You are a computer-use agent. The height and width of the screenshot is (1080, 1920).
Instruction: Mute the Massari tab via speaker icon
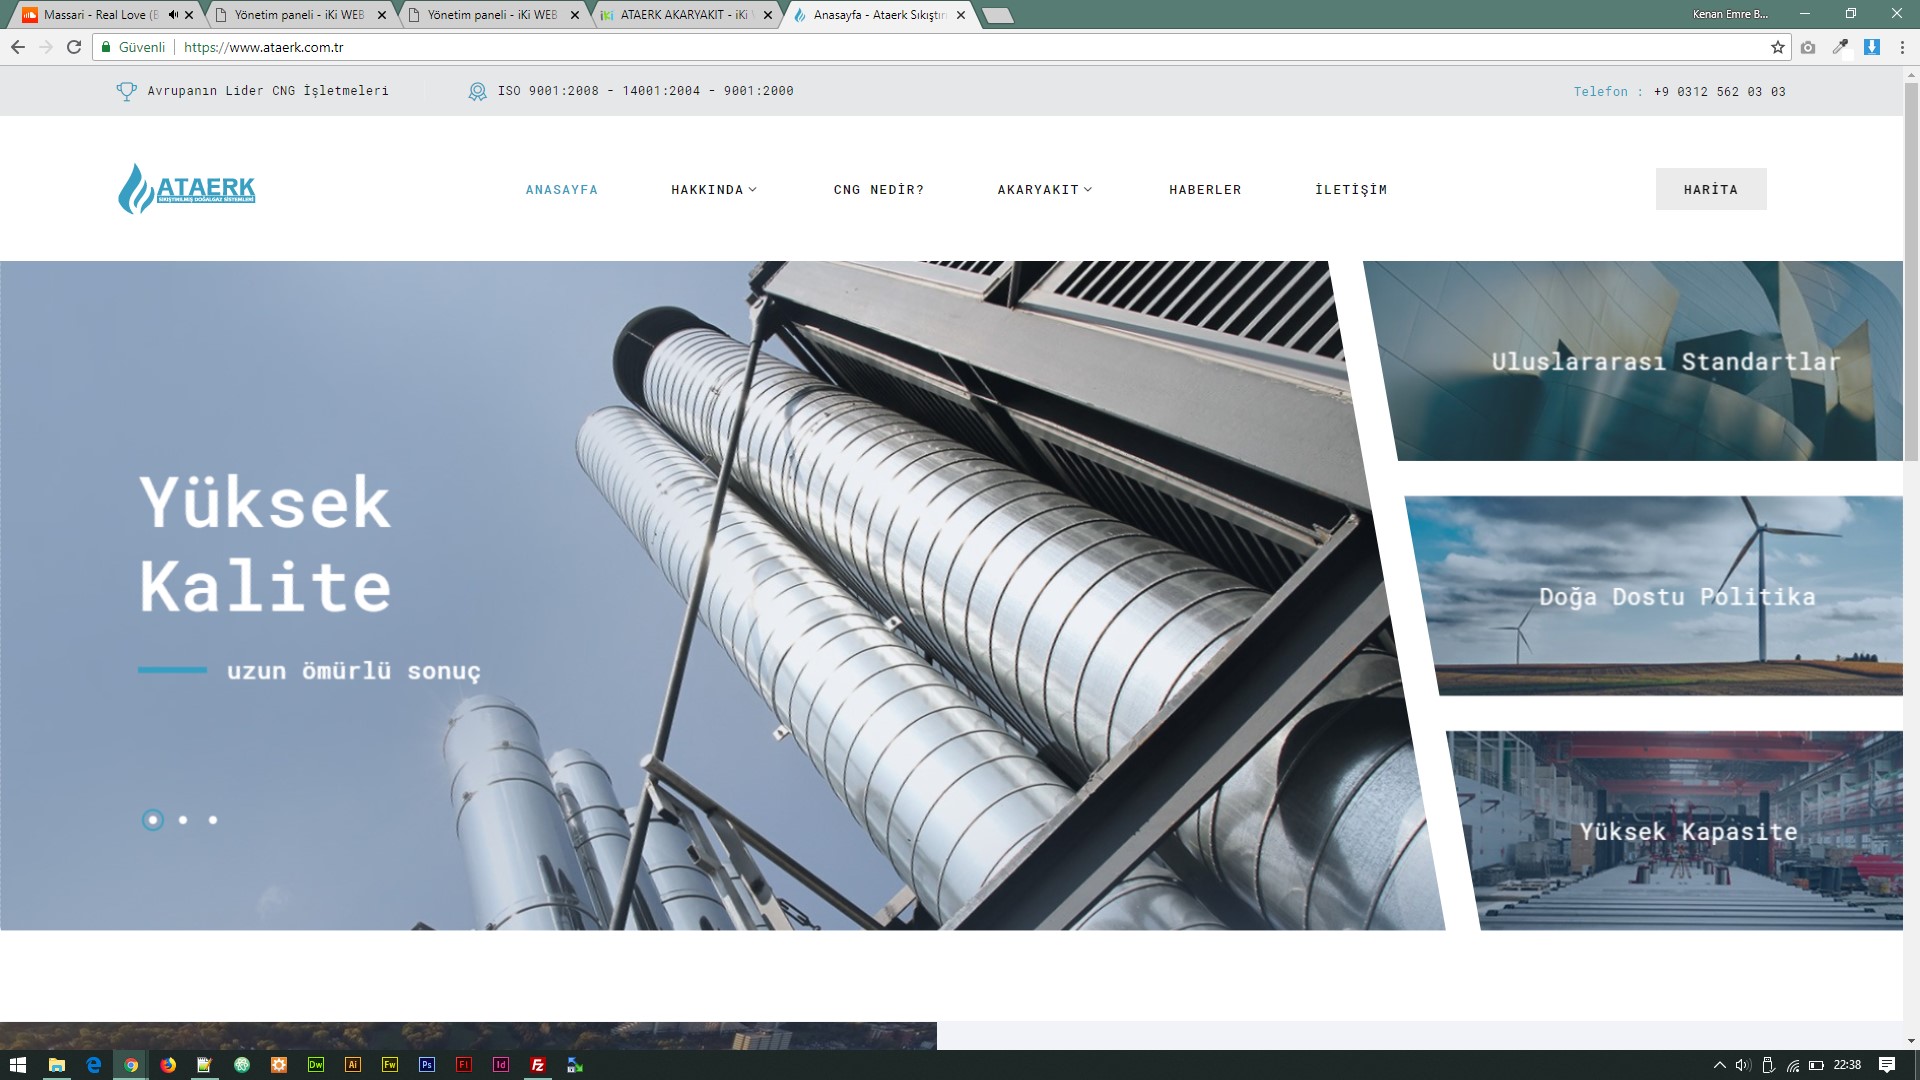point(173,15)
